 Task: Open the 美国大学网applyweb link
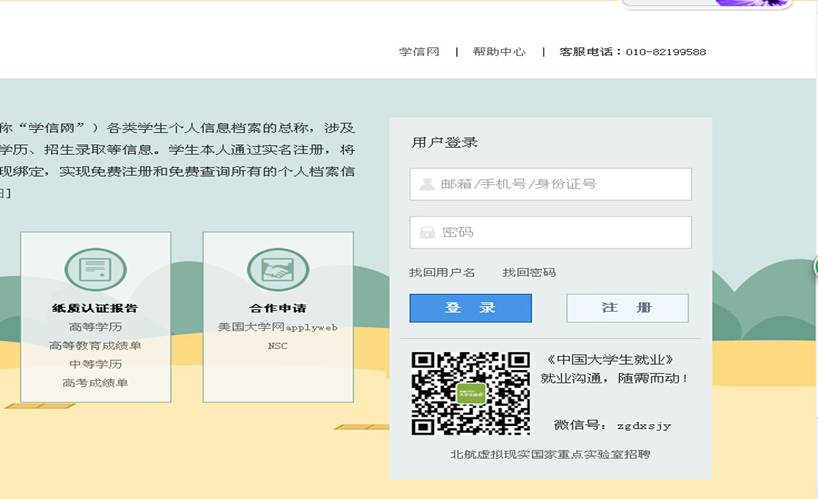[x=277, y=327]
